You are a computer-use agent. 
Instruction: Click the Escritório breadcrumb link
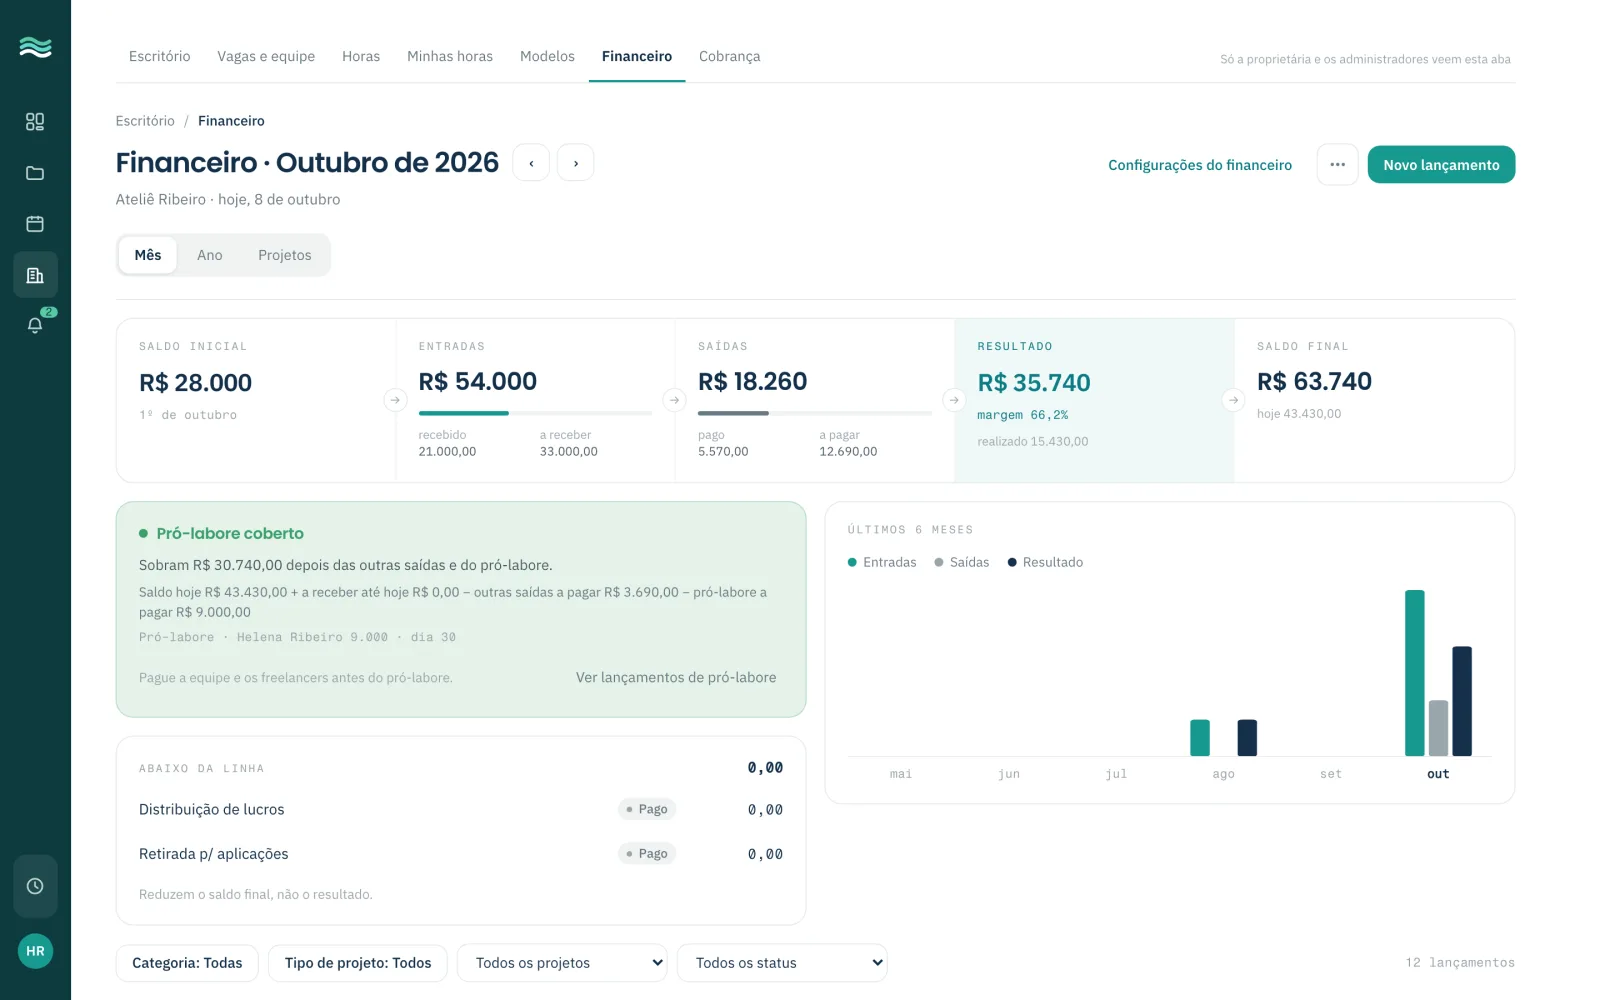tap(145, 121)
